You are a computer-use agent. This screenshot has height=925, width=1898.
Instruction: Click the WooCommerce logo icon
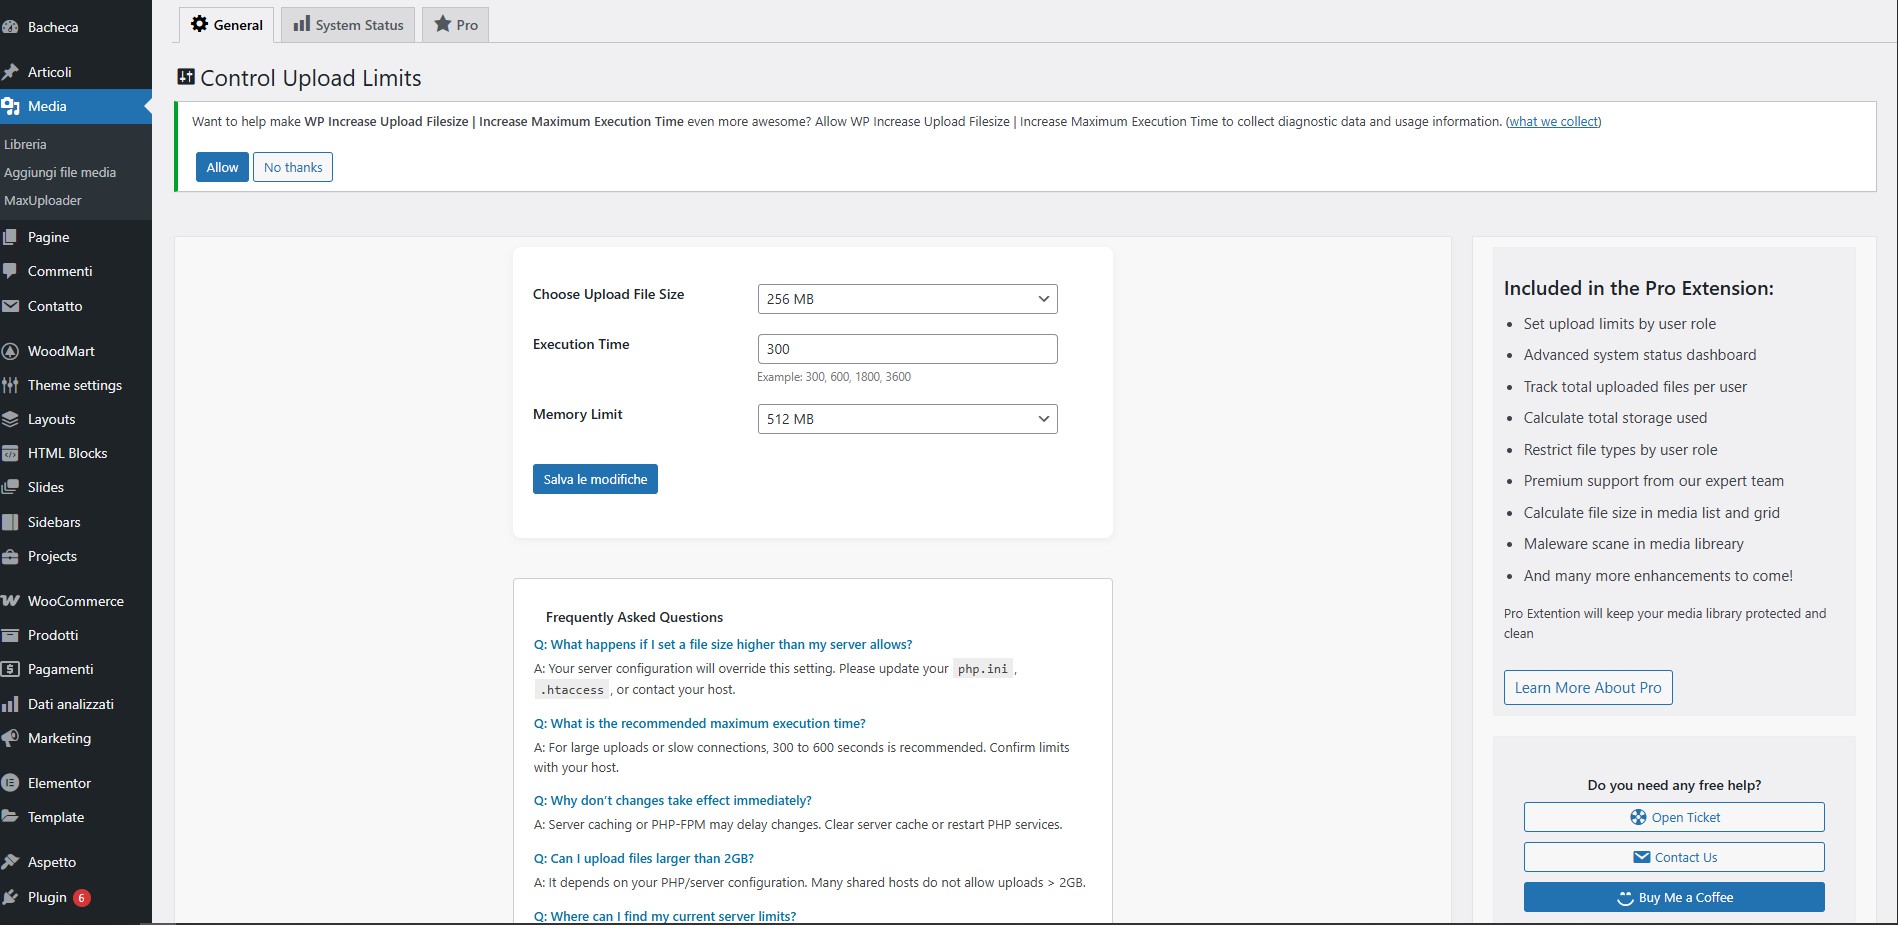[x=10, y=601]
